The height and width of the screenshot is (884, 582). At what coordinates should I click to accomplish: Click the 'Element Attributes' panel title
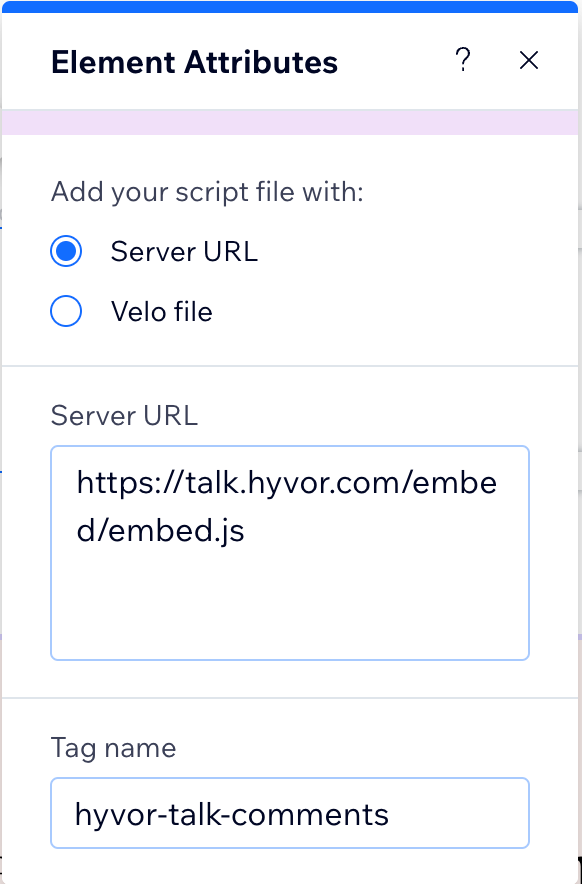[194, 62]
